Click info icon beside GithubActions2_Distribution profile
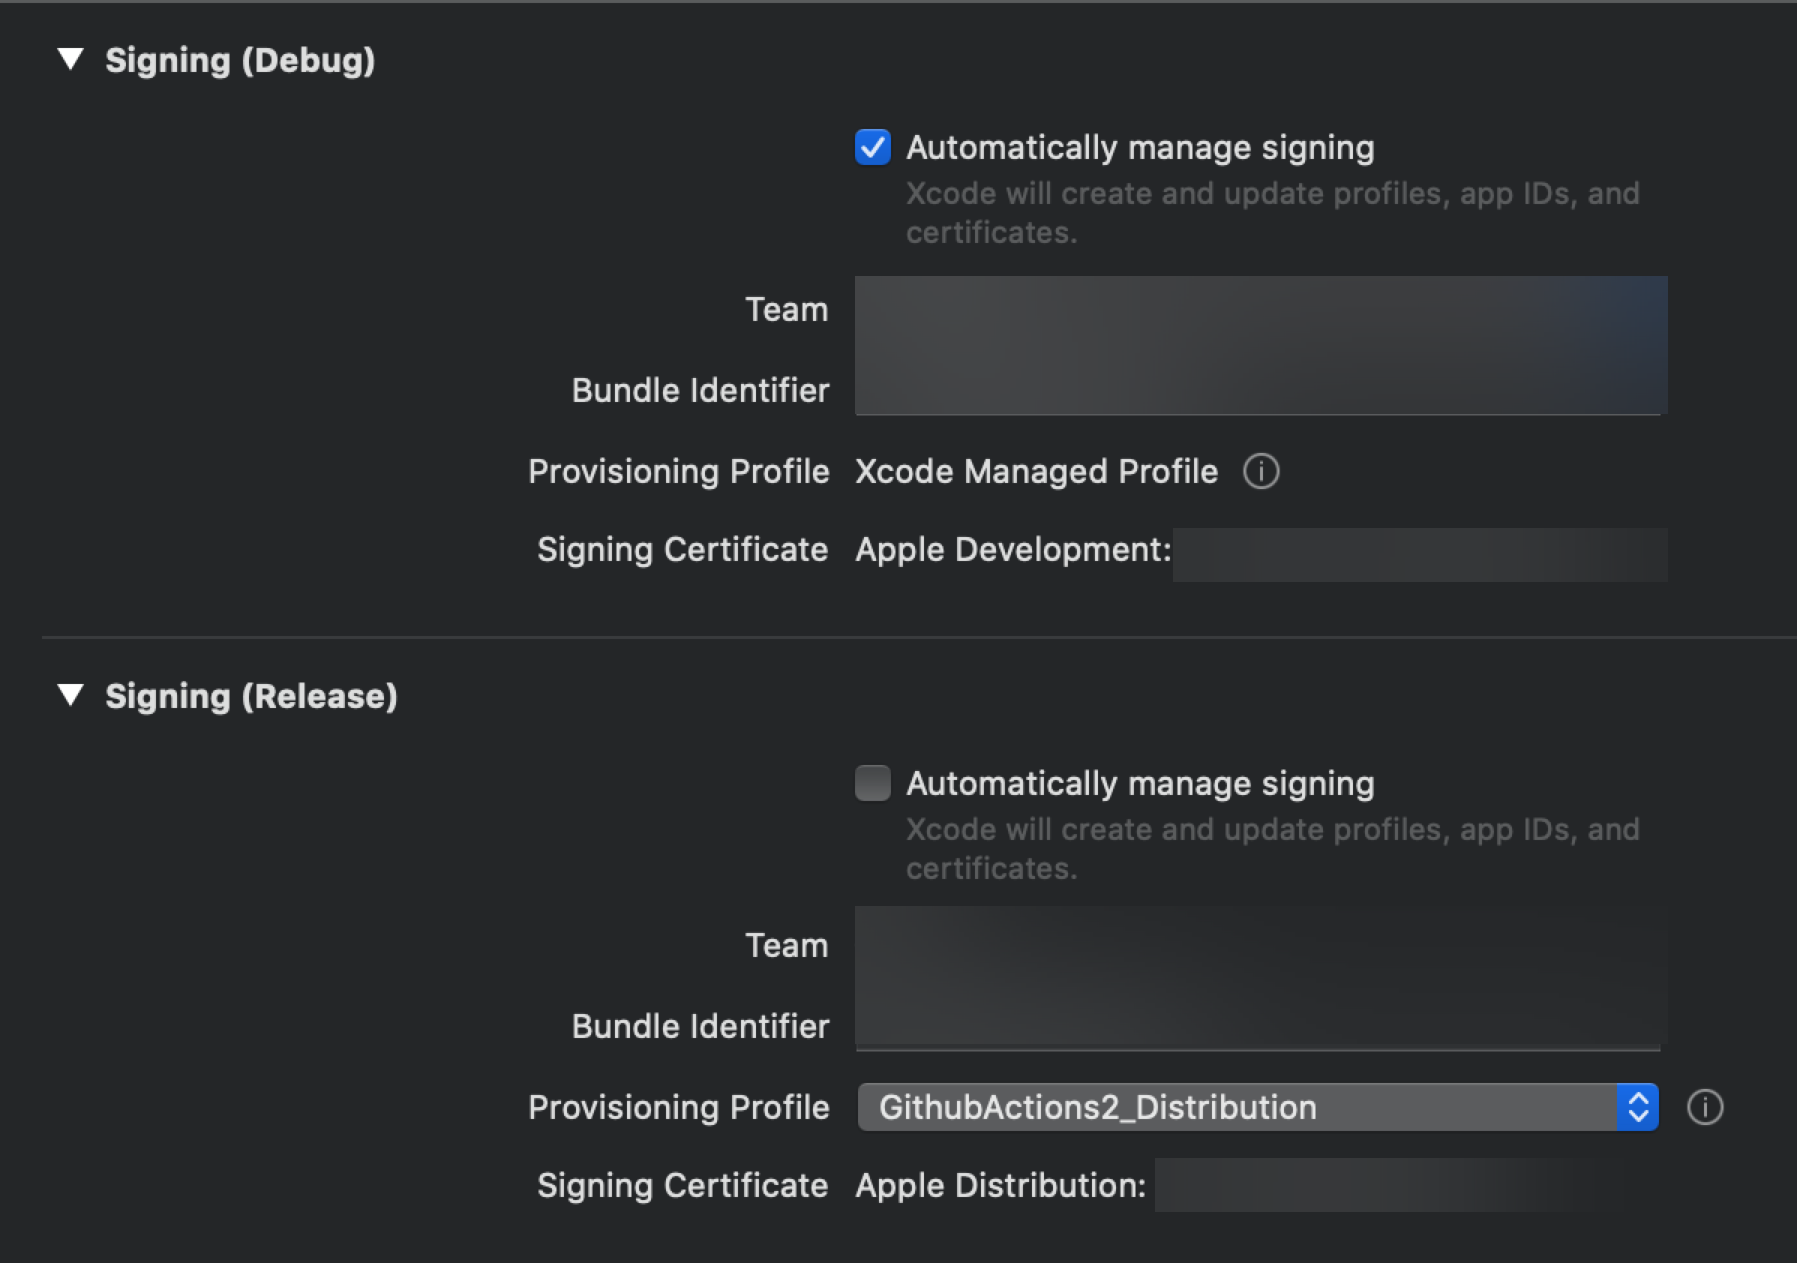1797x1263 pixels. point(1705,1107)
